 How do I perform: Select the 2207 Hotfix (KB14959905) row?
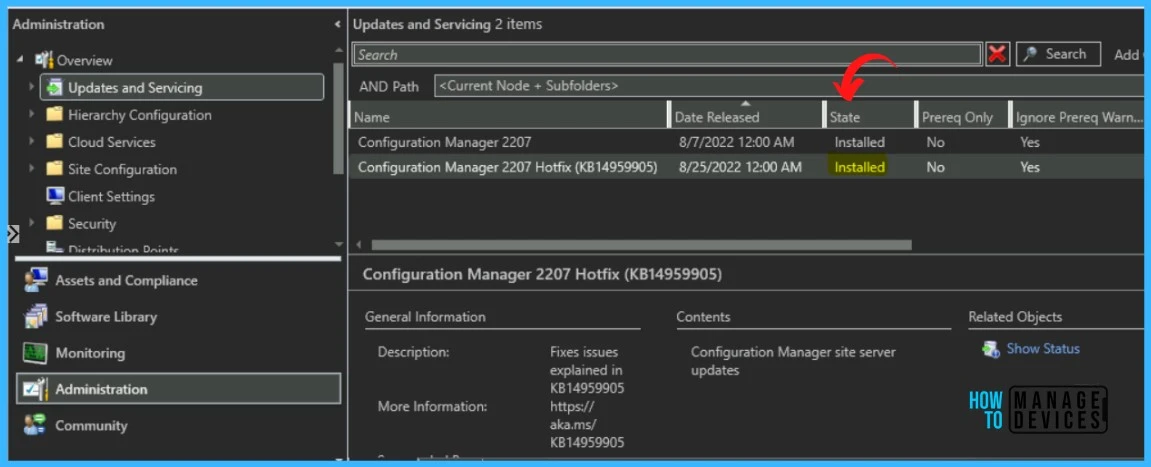click(x=749, y=167)
